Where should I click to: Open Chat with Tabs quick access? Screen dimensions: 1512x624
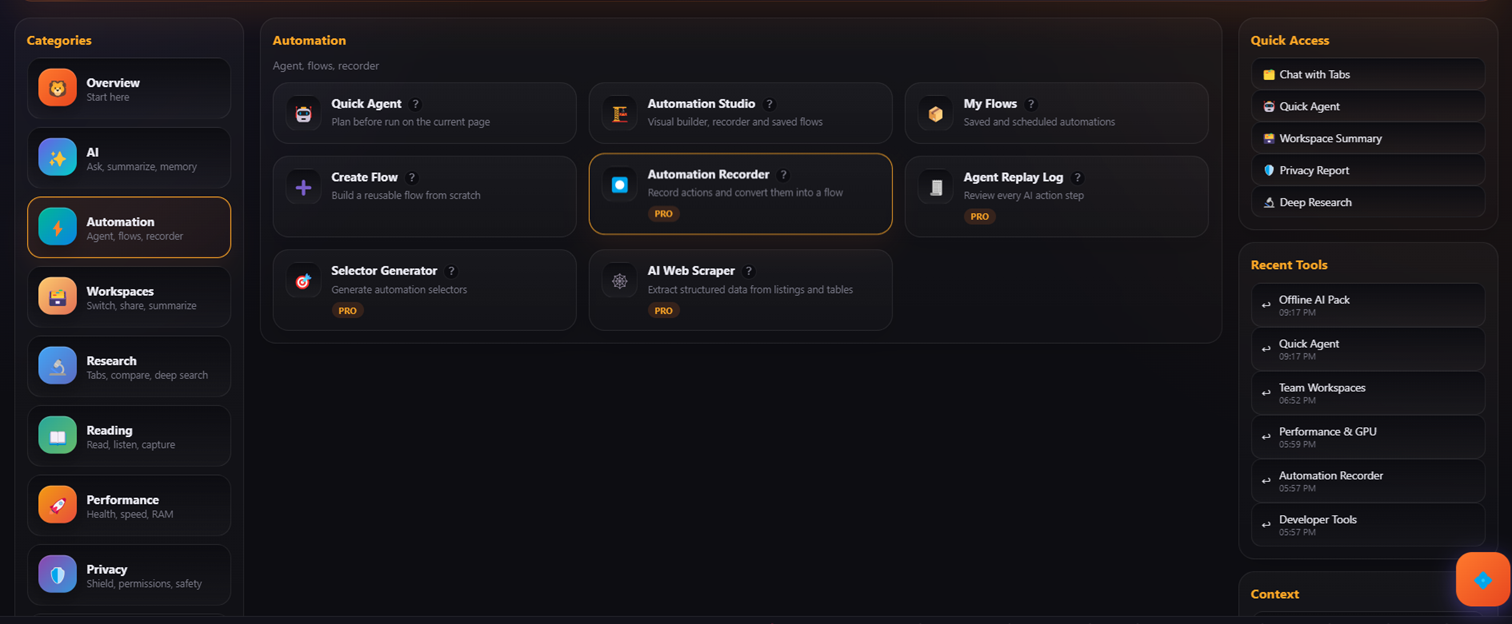click(1368, 74)
